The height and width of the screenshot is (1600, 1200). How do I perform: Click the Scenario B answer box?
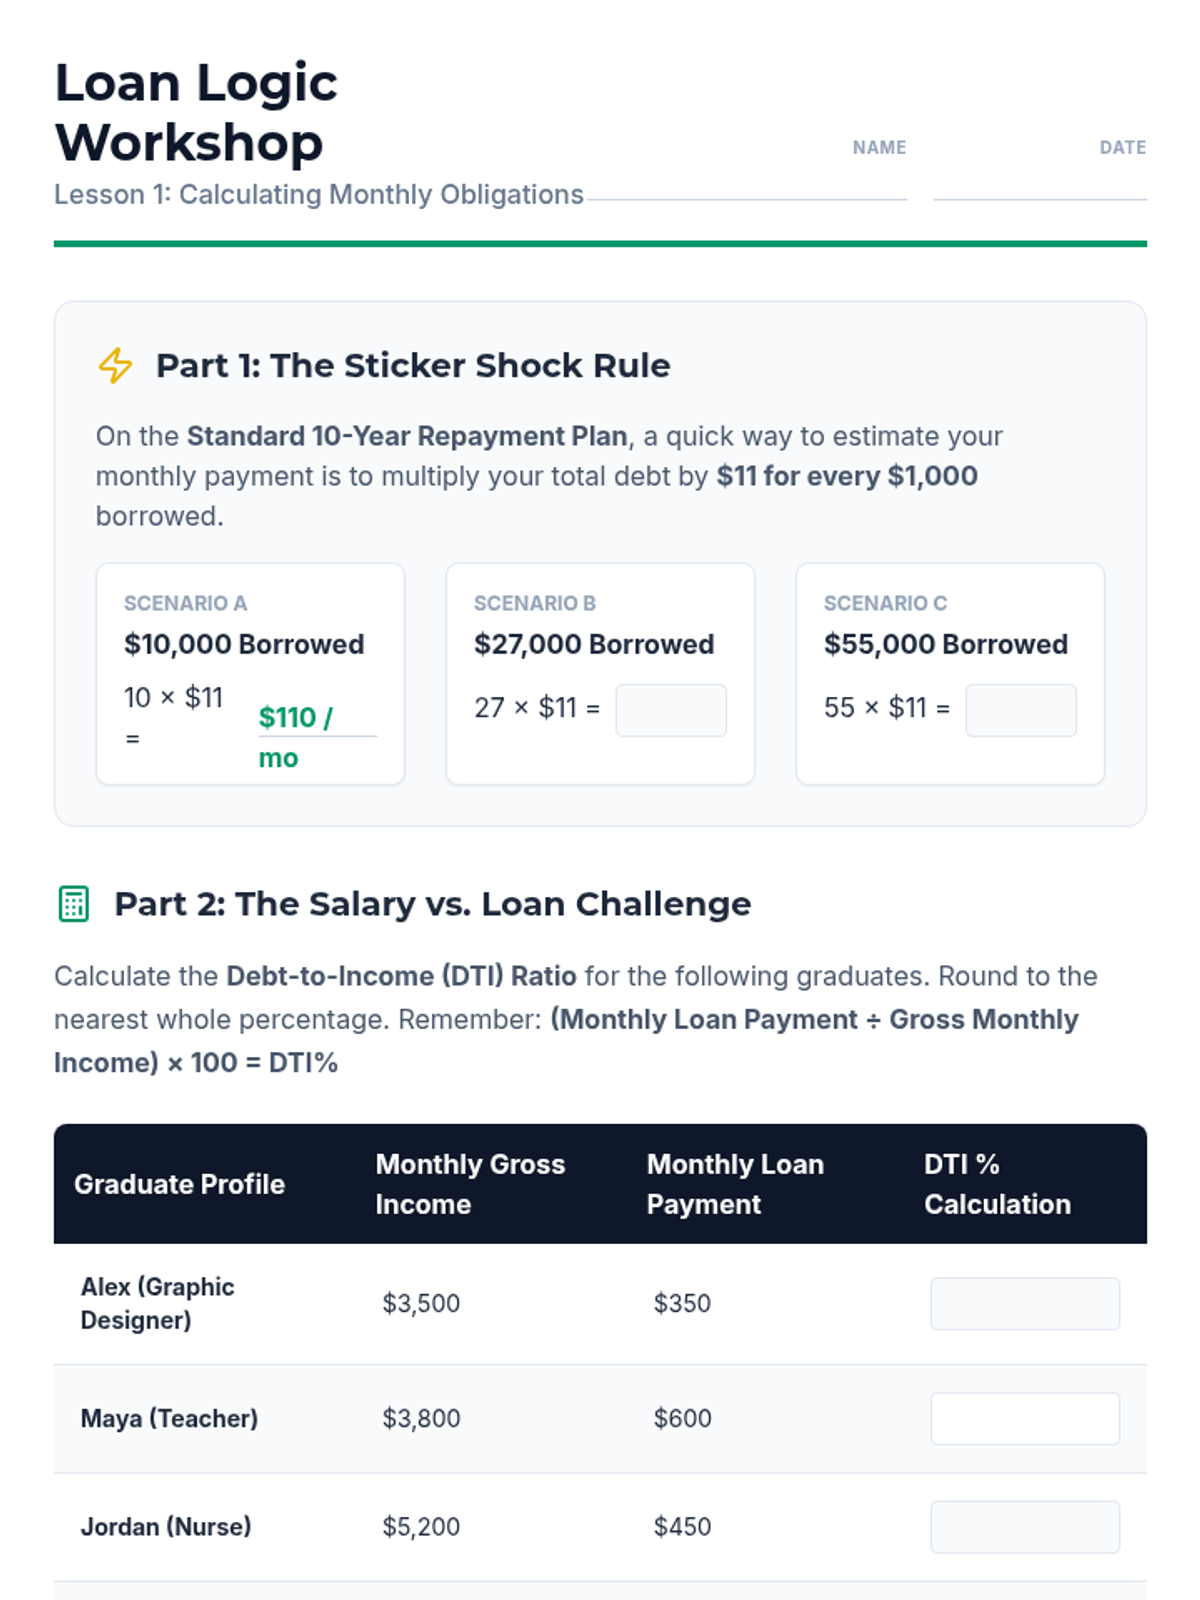tap(671, 710)
